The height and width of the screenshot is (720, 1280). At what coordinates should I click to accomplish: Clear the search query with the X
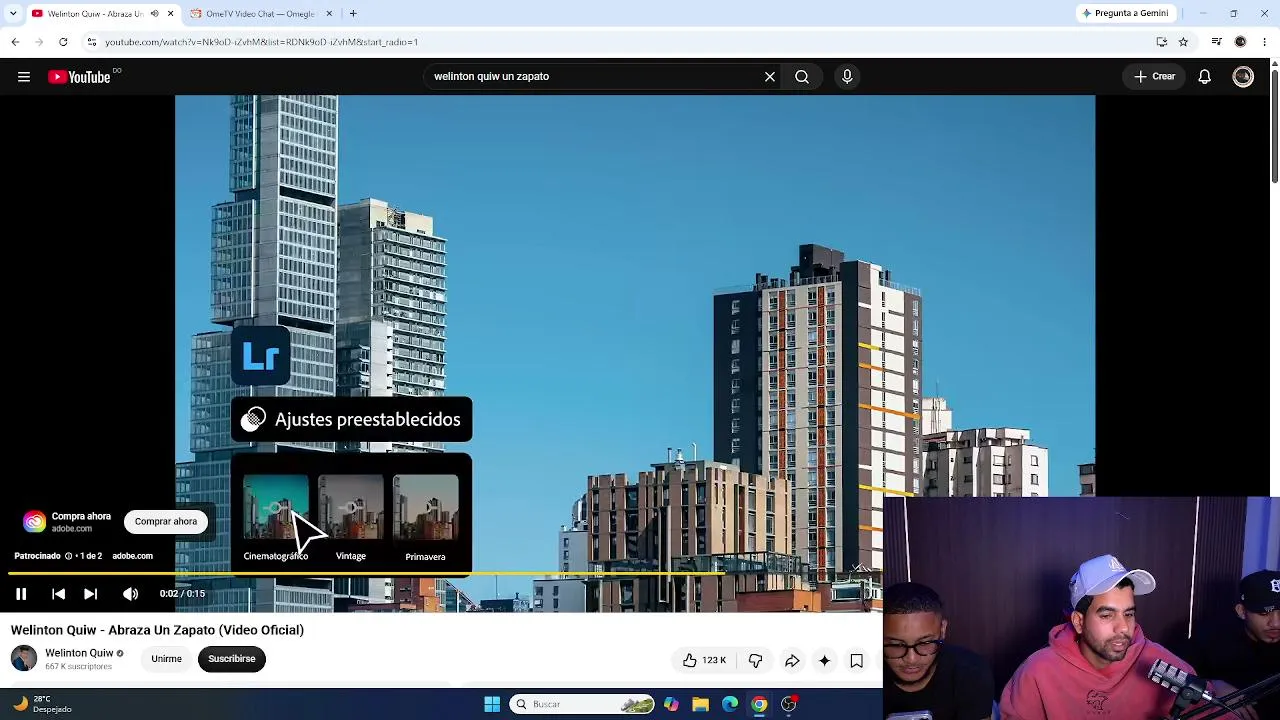point(770,77)
